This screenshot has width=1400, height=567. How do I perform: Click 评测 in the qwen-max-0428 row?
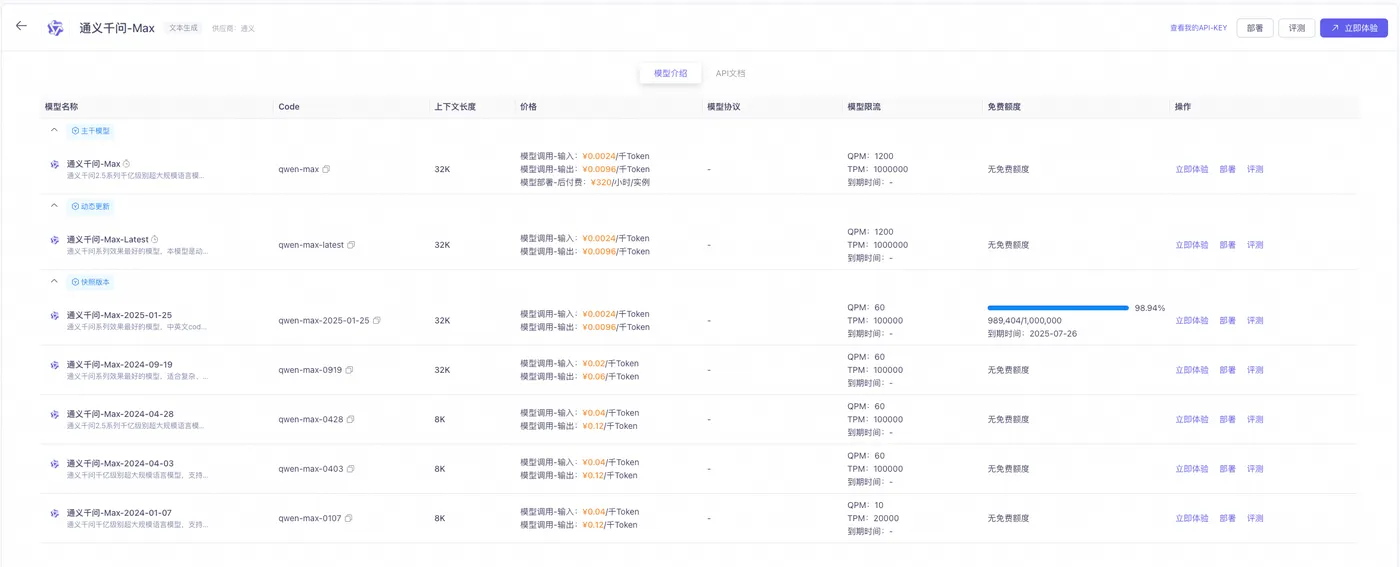pos(1255,419)
